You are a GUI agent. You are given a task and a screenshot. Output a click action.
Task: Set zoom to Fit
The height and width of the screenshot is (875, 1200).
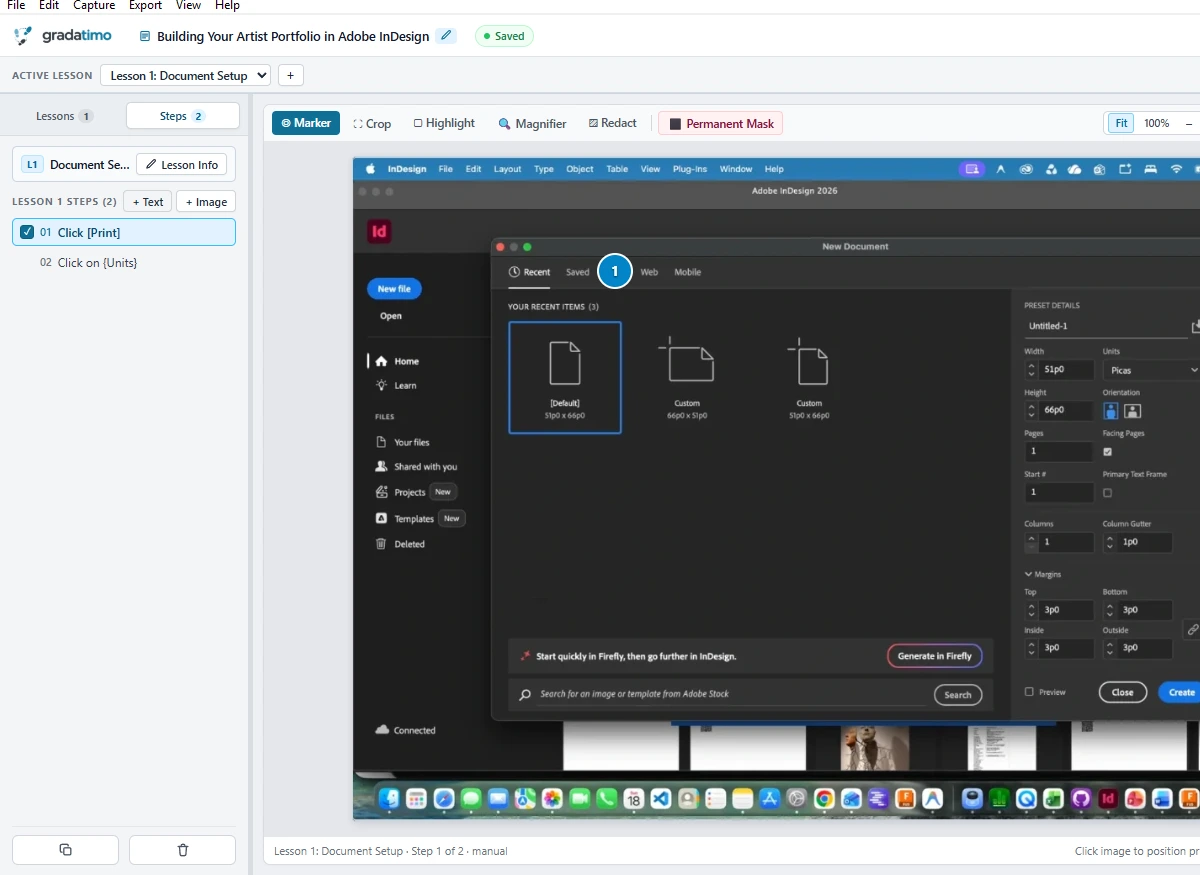pyautogui.click(x=1122, y=123)
